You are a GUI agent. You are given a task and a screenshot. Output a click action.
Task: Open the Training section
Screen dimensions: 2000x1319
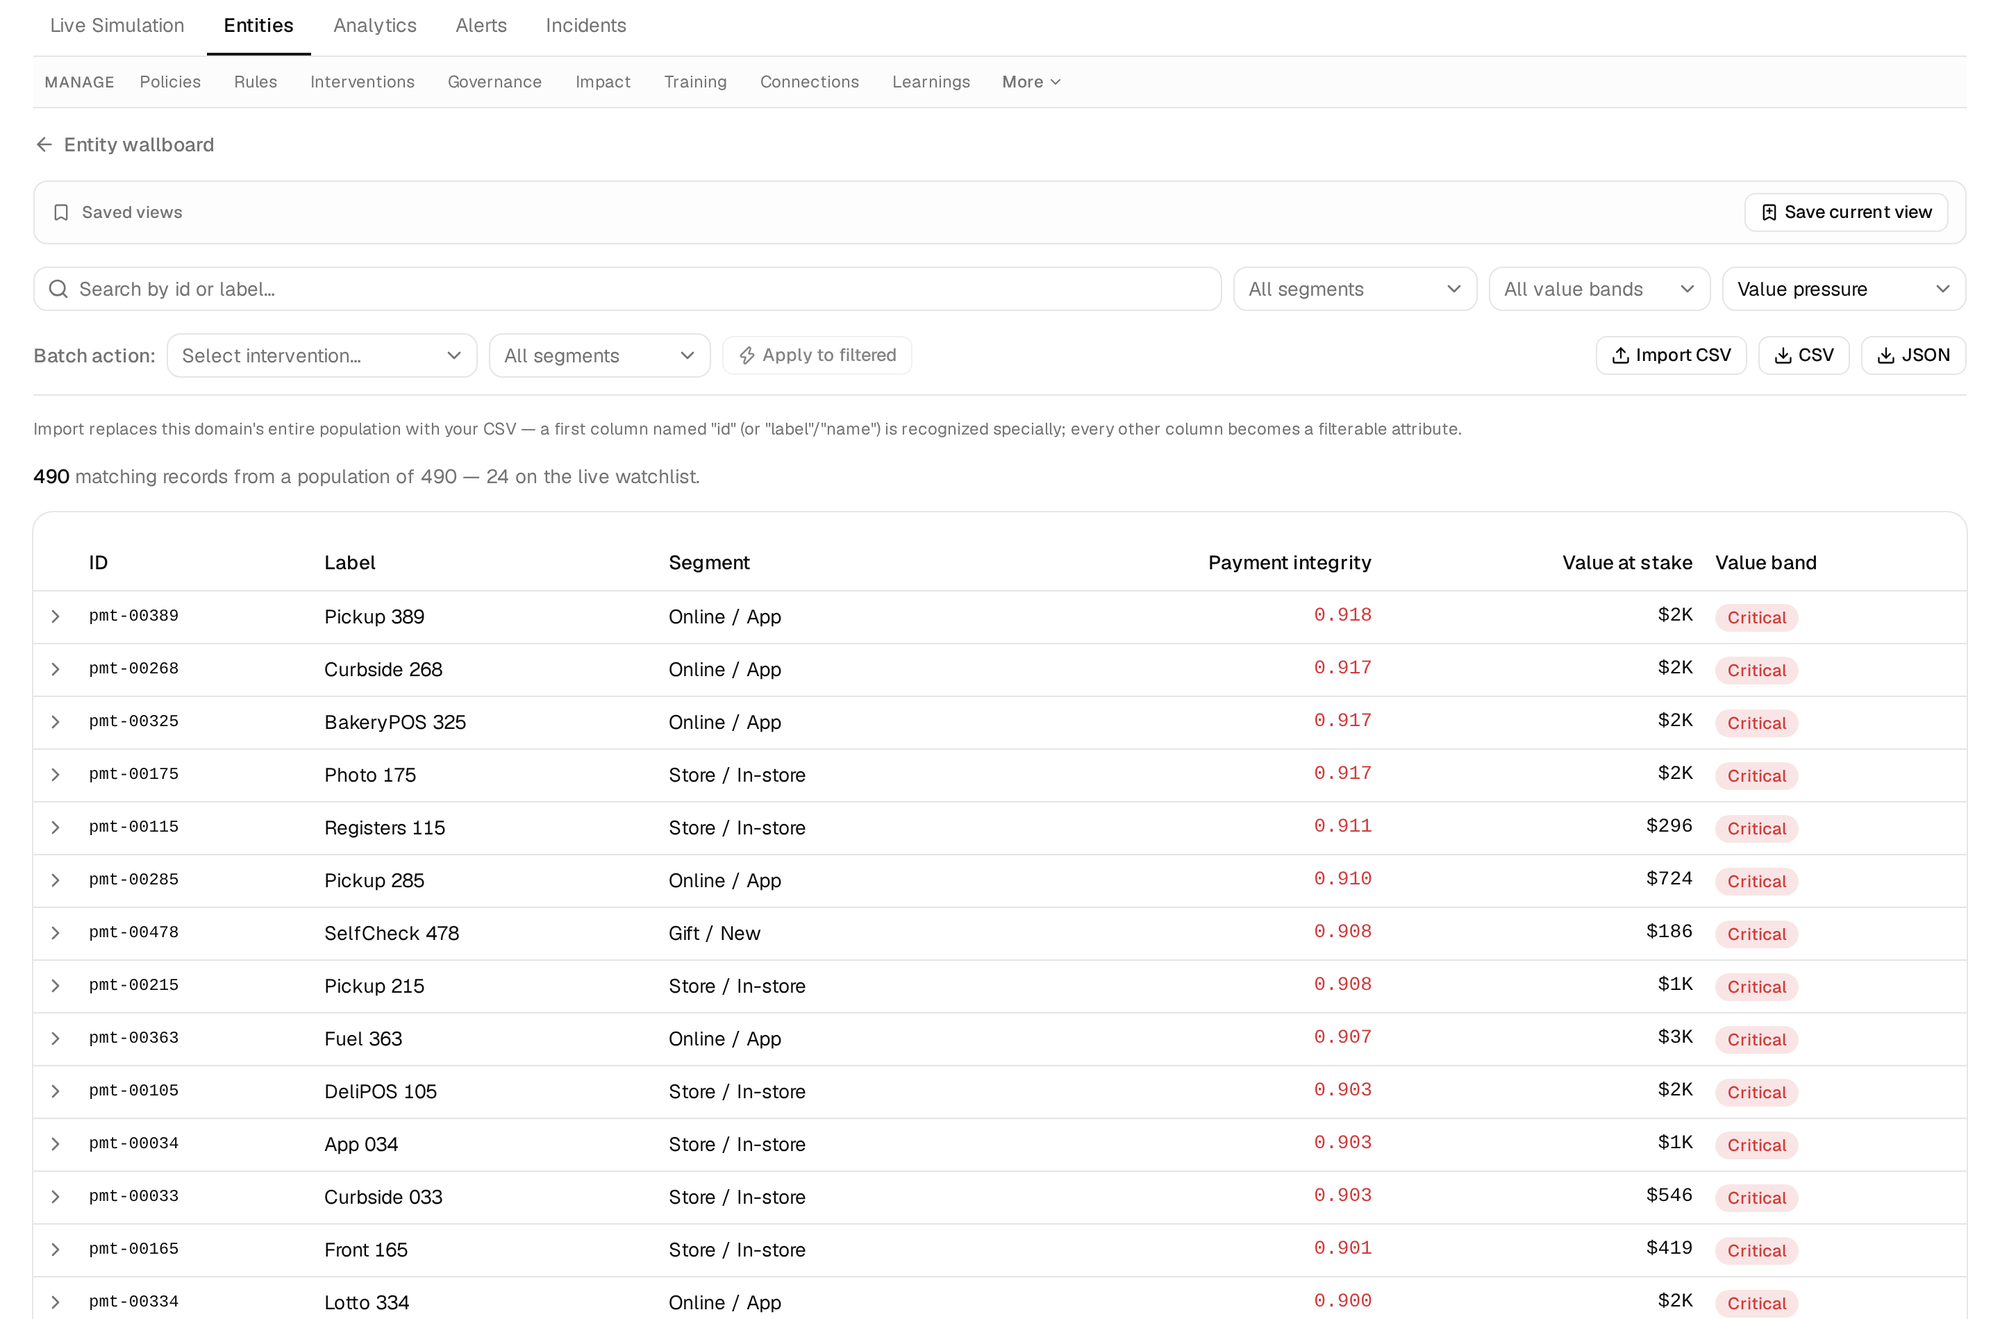[x=695, y=82]
